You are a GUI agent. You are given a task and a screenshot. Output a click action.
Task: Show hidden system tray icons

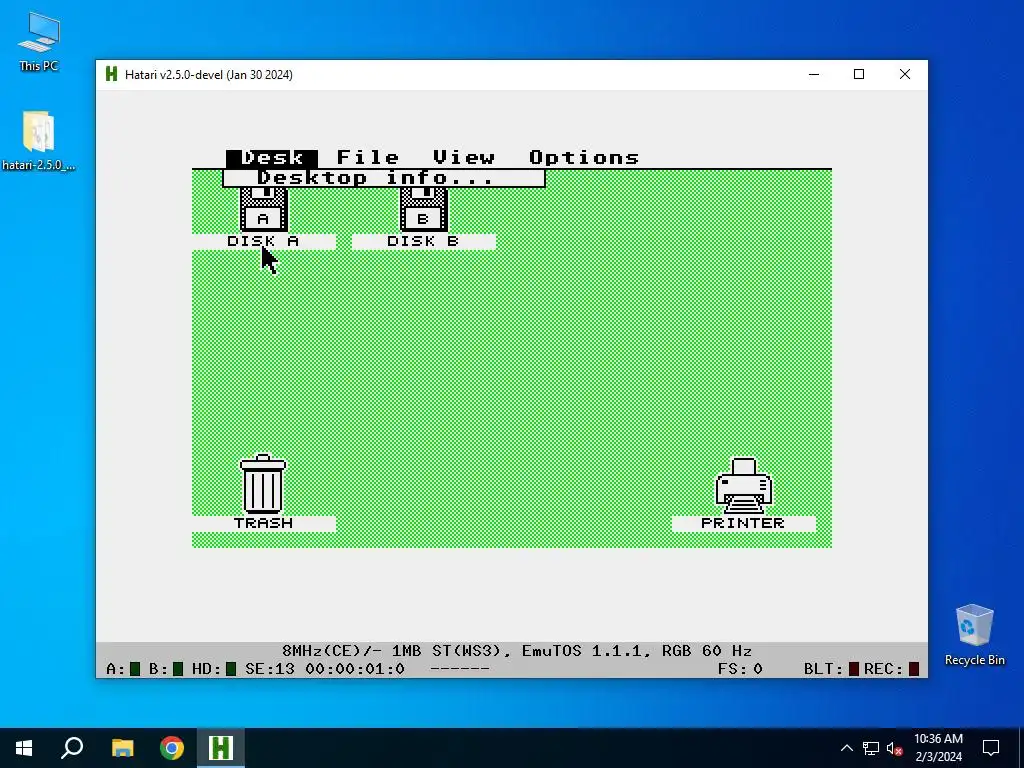(x=846, y=748)
